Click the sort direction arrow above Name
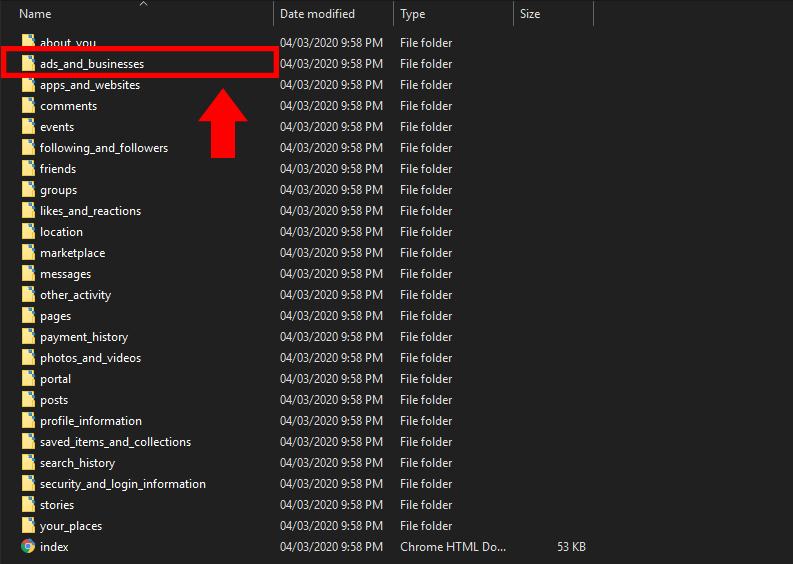Screen dimensions: 793x564 (x=144, y=4)
